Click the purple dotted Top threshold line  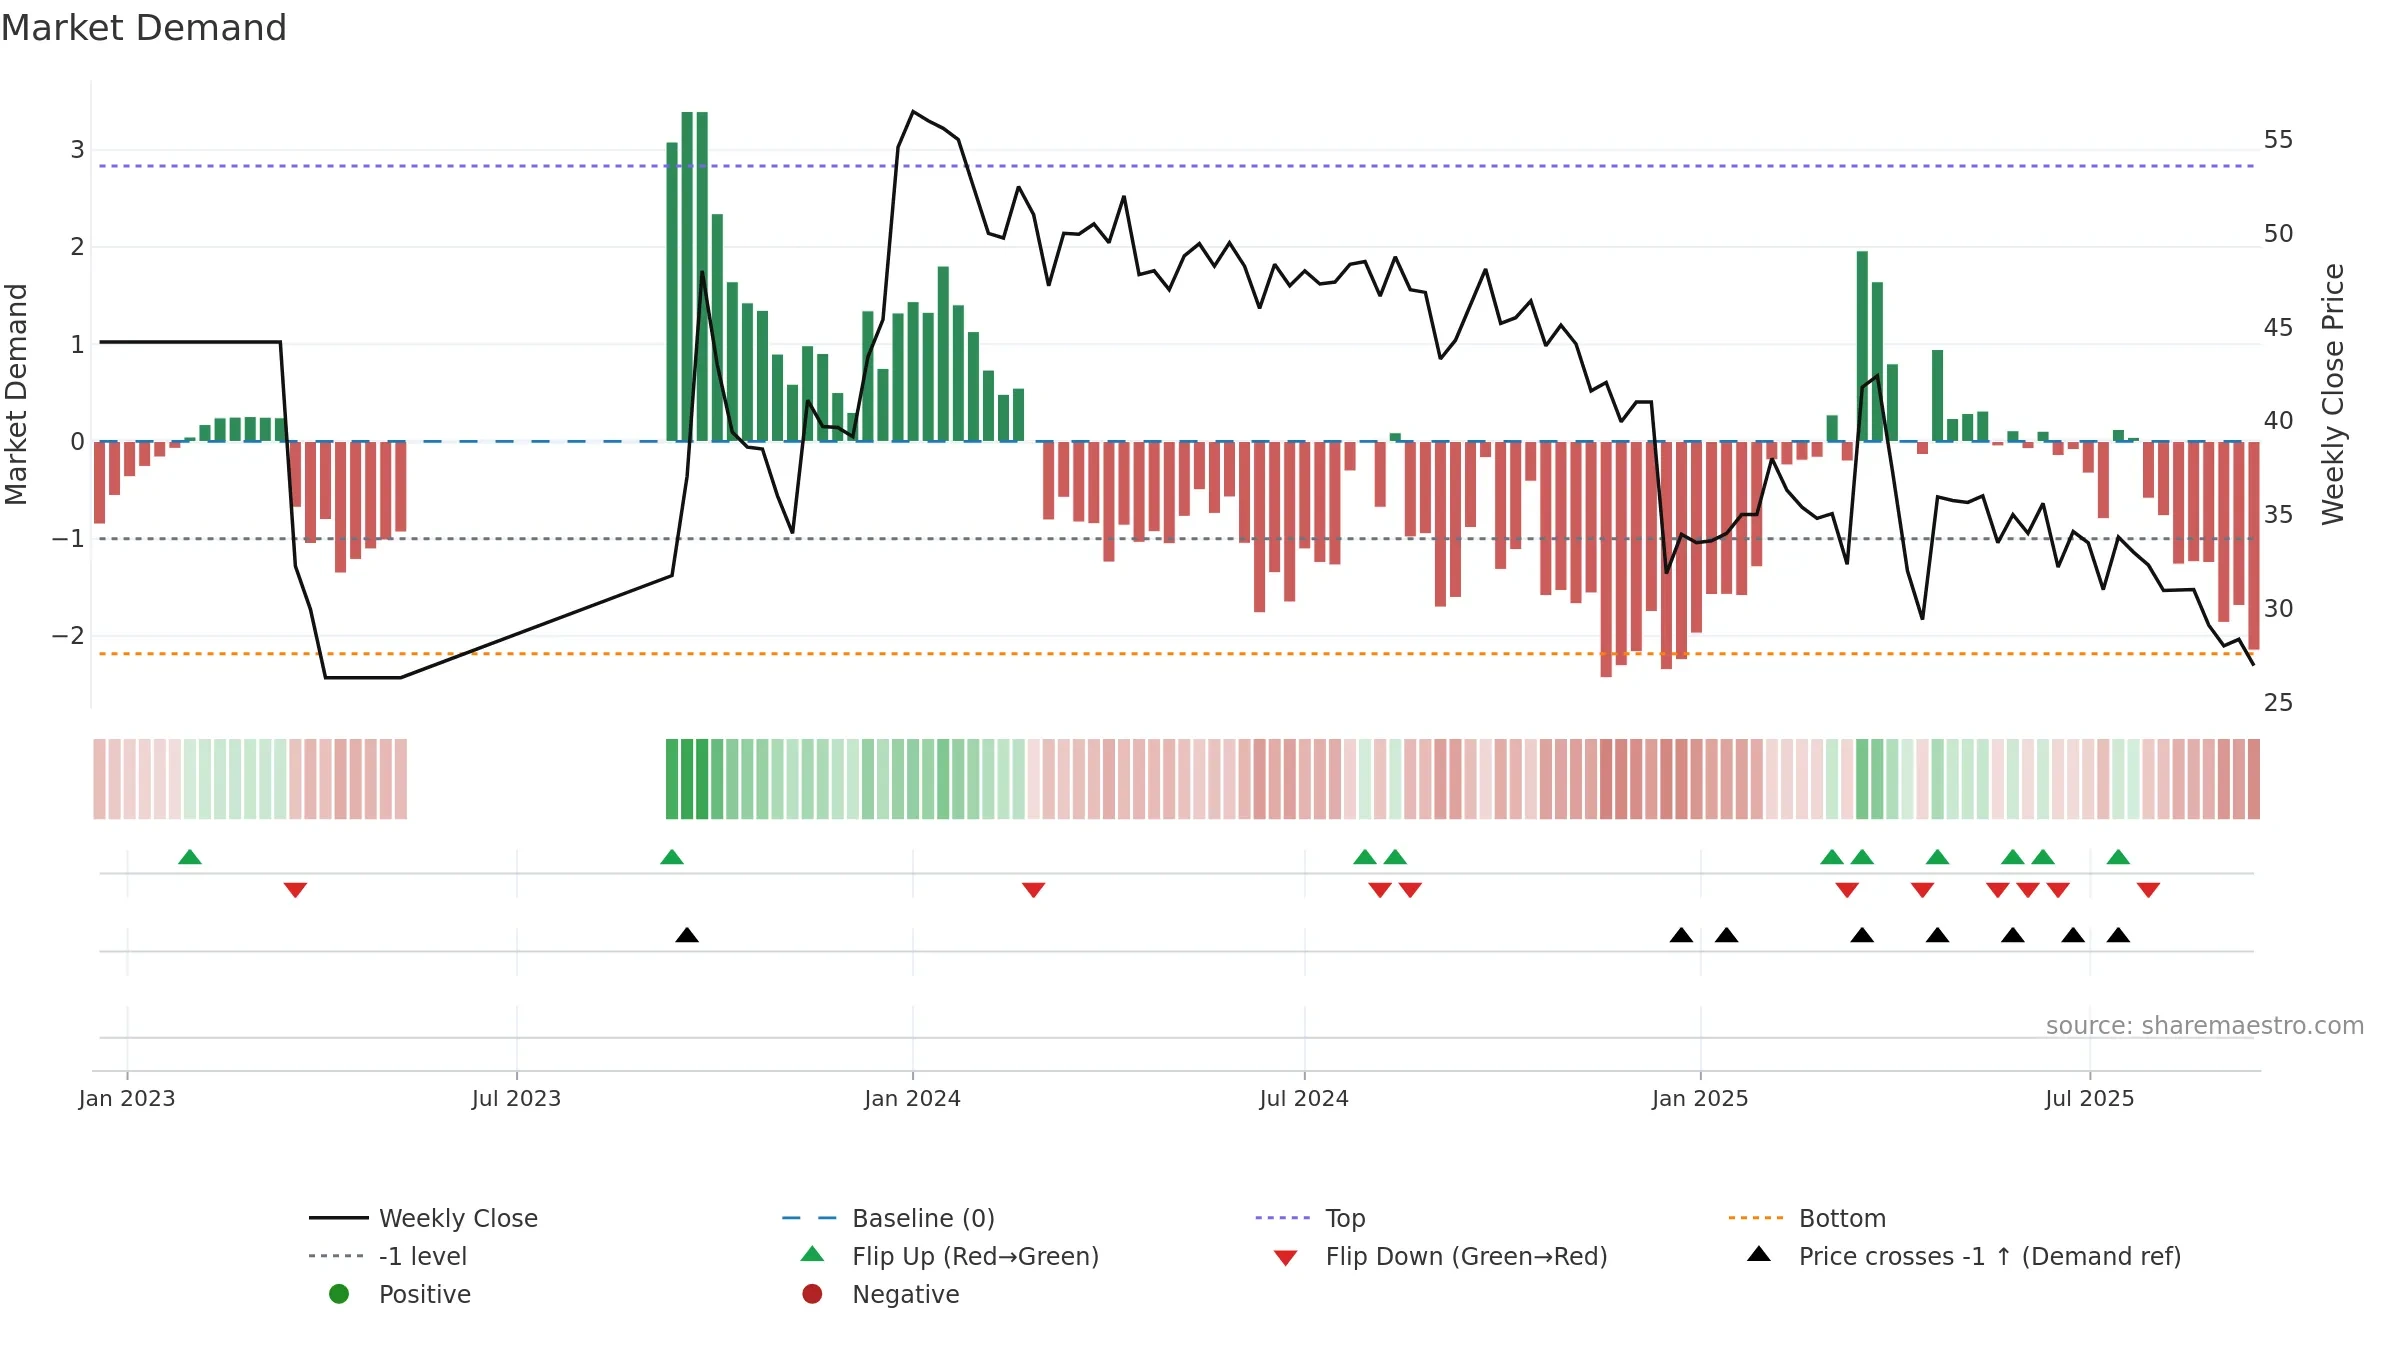click(x=1176, y=166)
